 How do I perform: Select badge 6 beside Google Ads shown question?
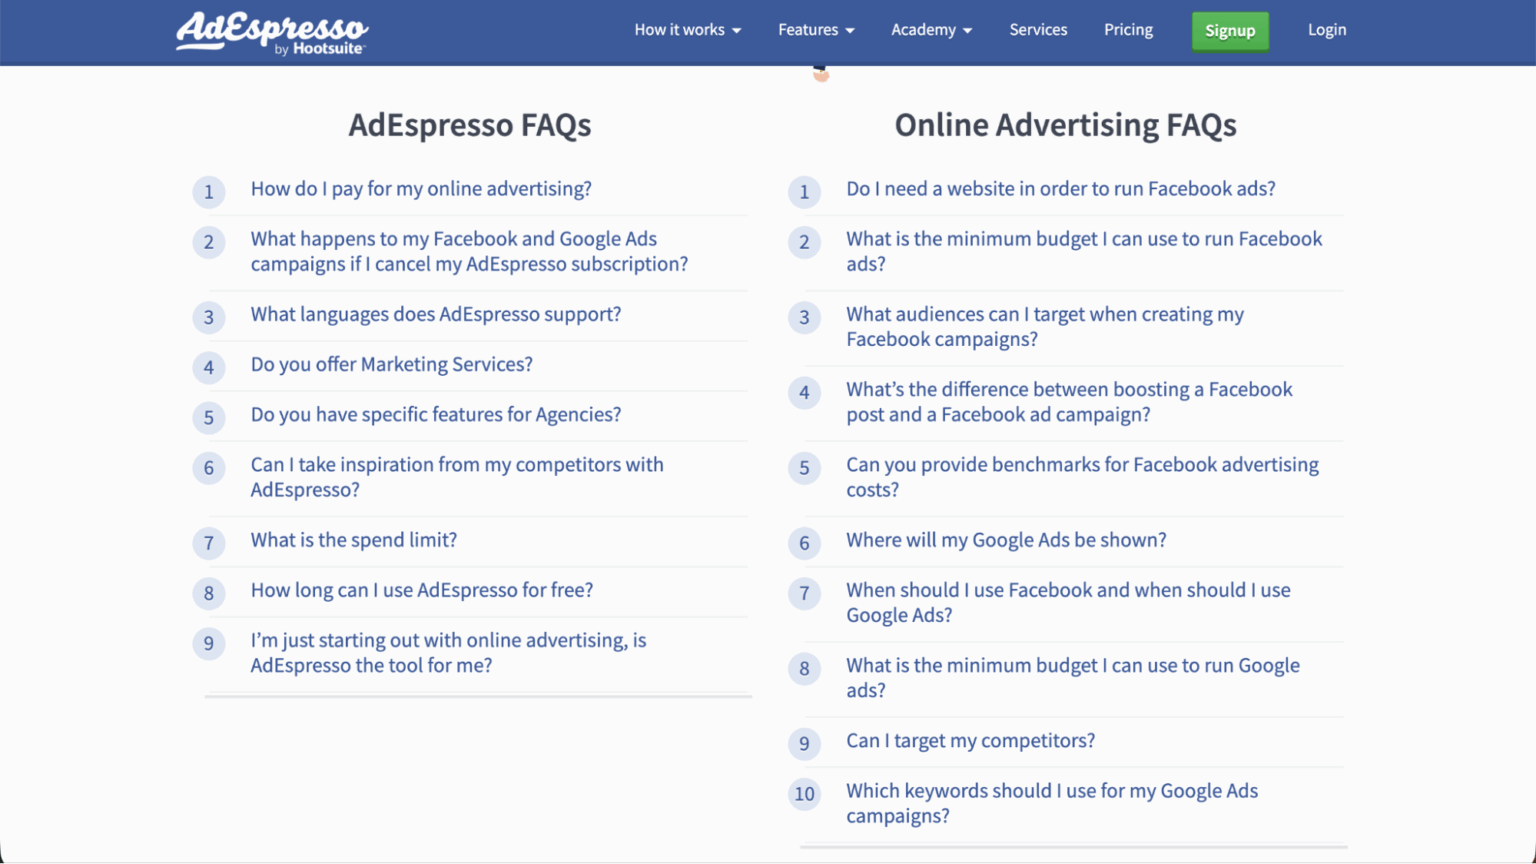805,543
